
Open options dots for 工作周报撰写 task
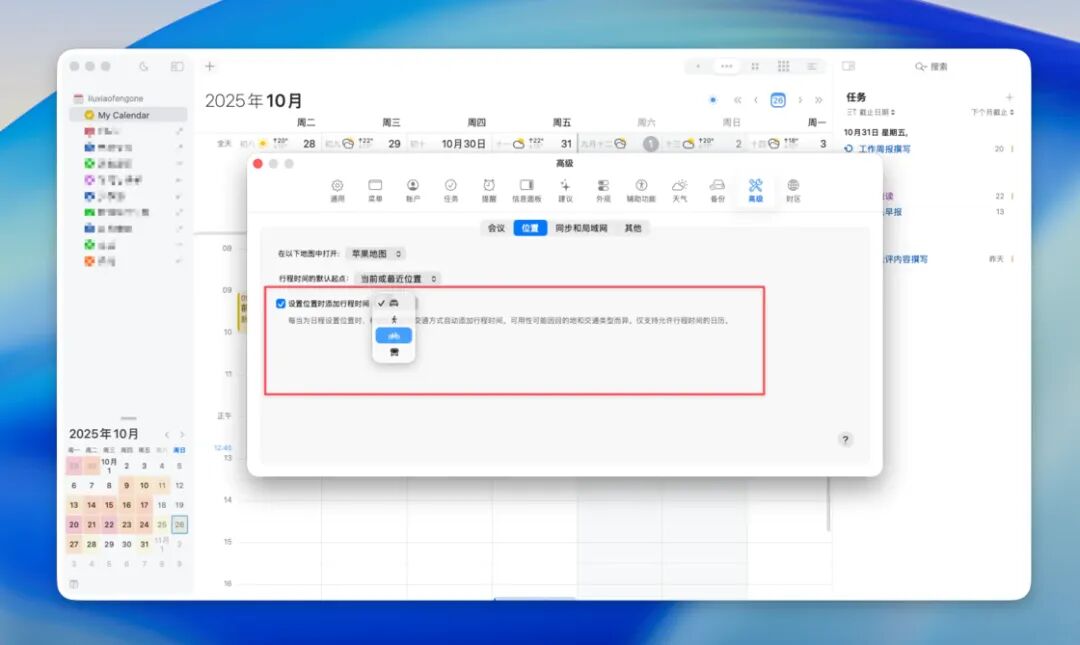1012,149
